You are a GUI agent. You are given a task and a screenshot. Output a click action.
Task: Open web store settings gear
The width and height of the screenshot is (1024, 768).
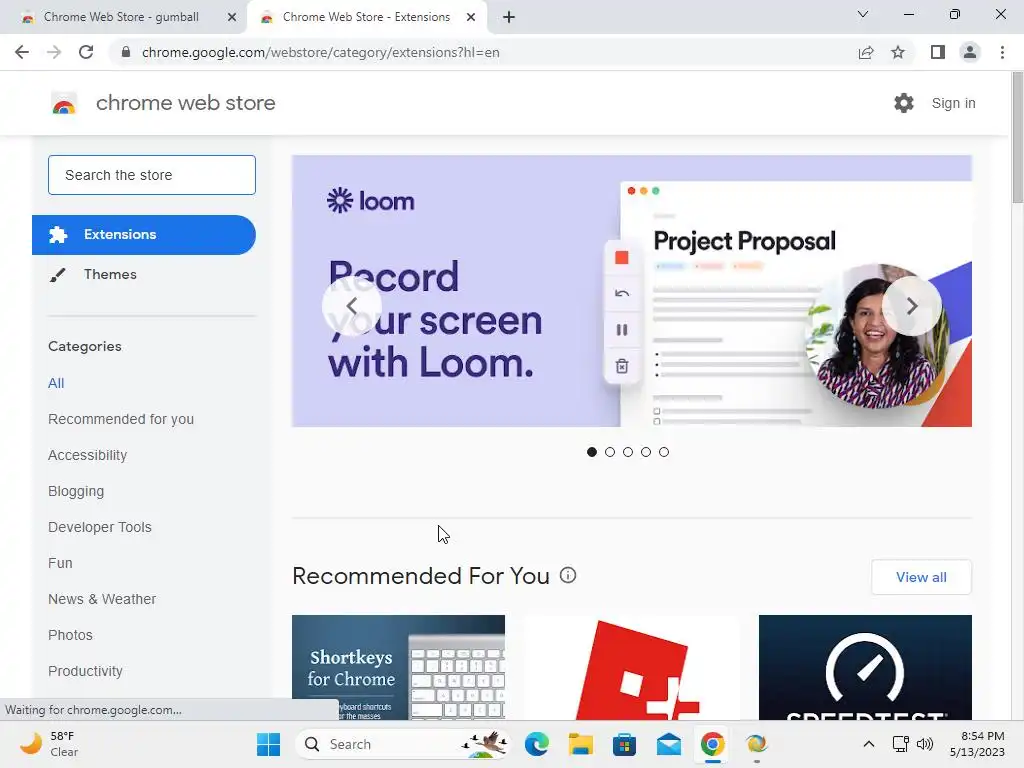(x=904, y=103)
